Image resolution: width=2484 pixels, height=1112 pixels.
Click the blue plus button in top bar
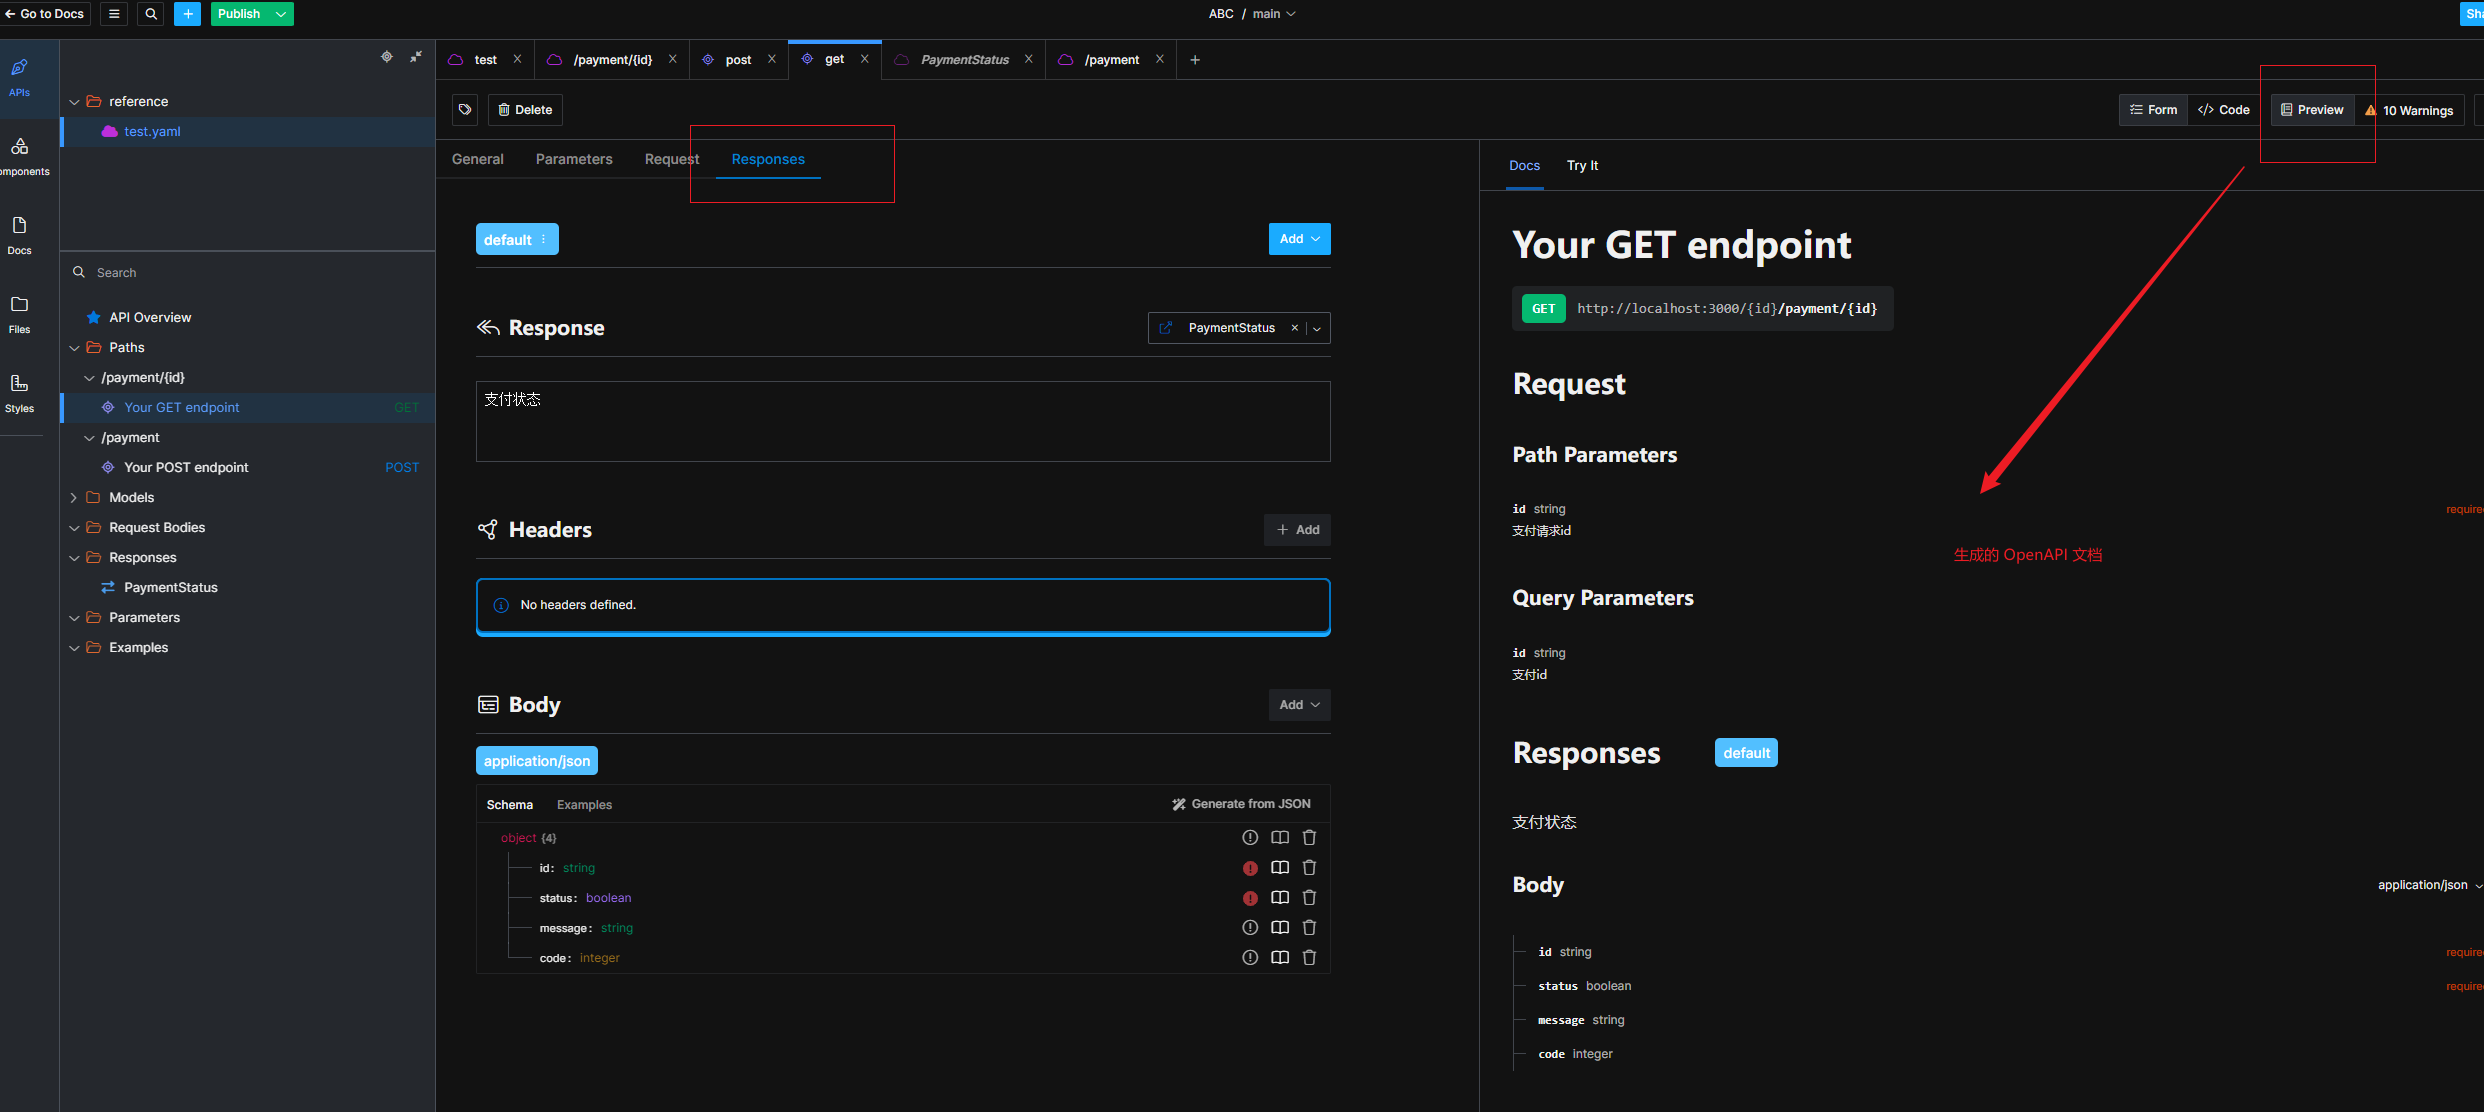point(187,14)
